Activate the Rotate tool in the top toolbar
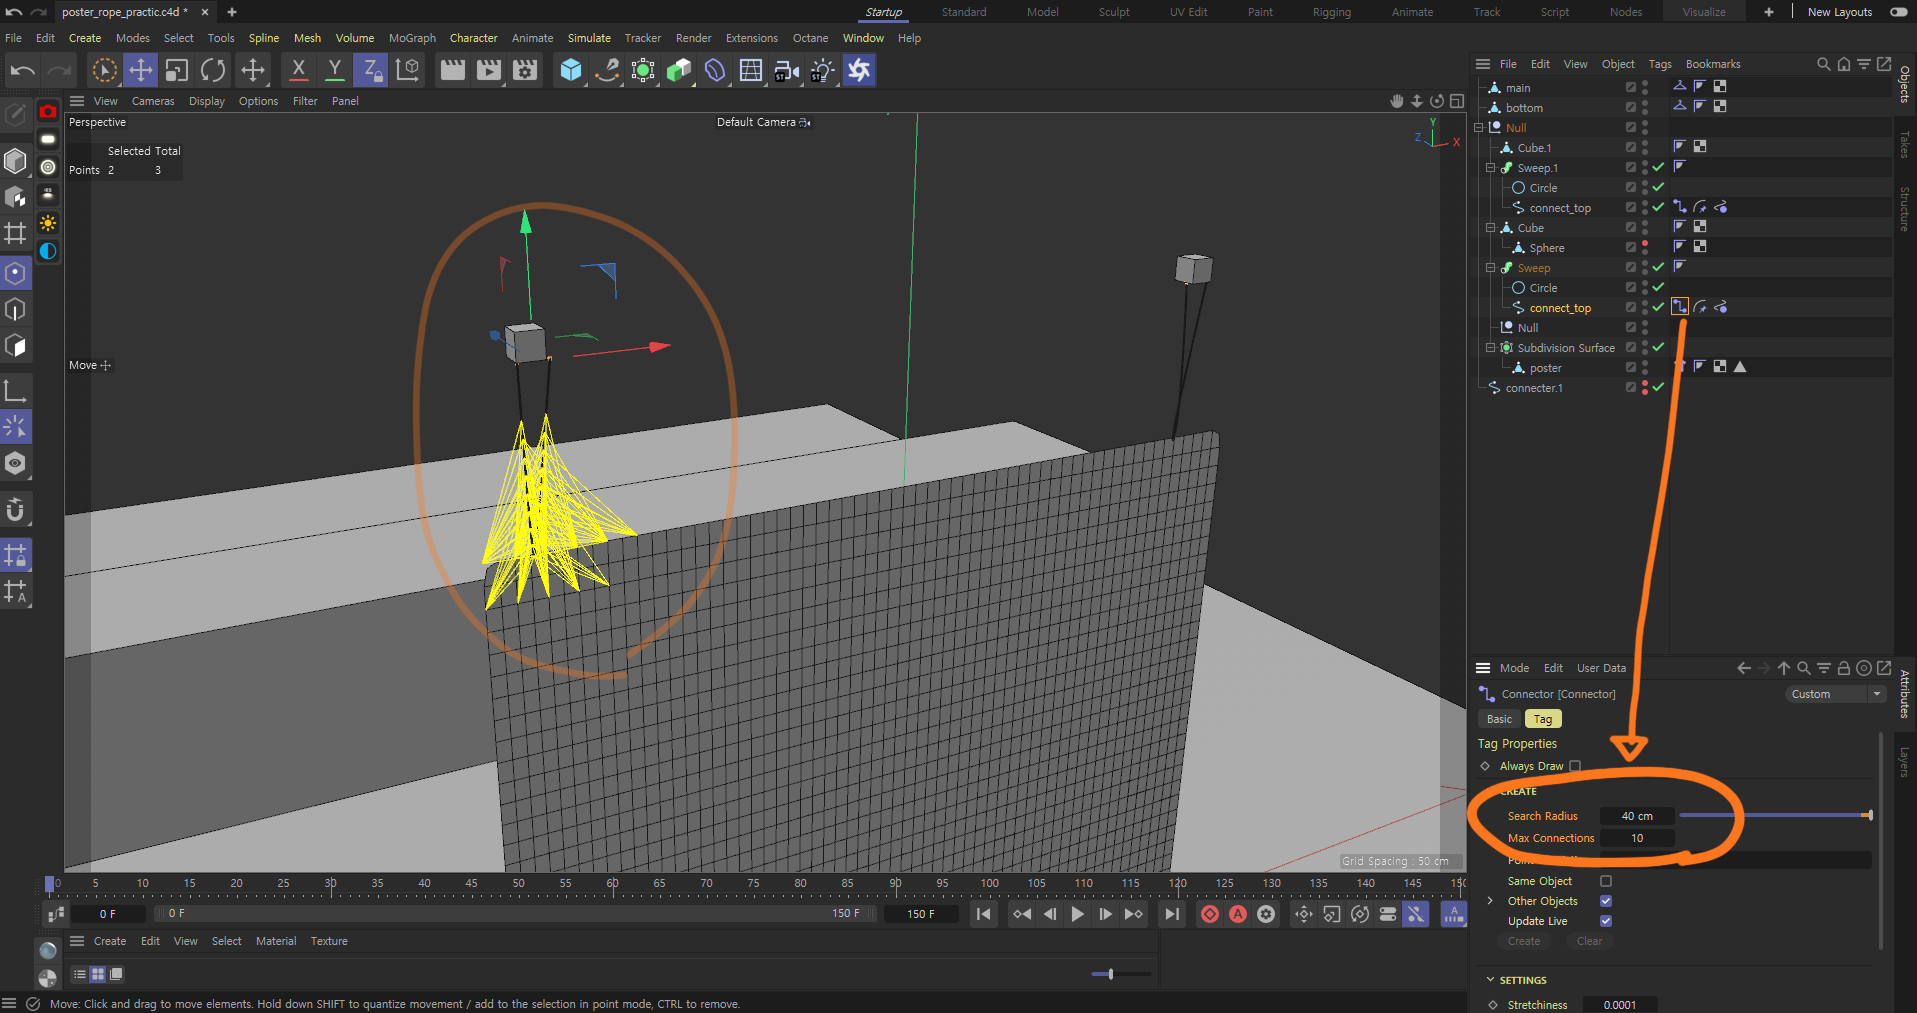1917x1013 pixels. coord(213,70)
